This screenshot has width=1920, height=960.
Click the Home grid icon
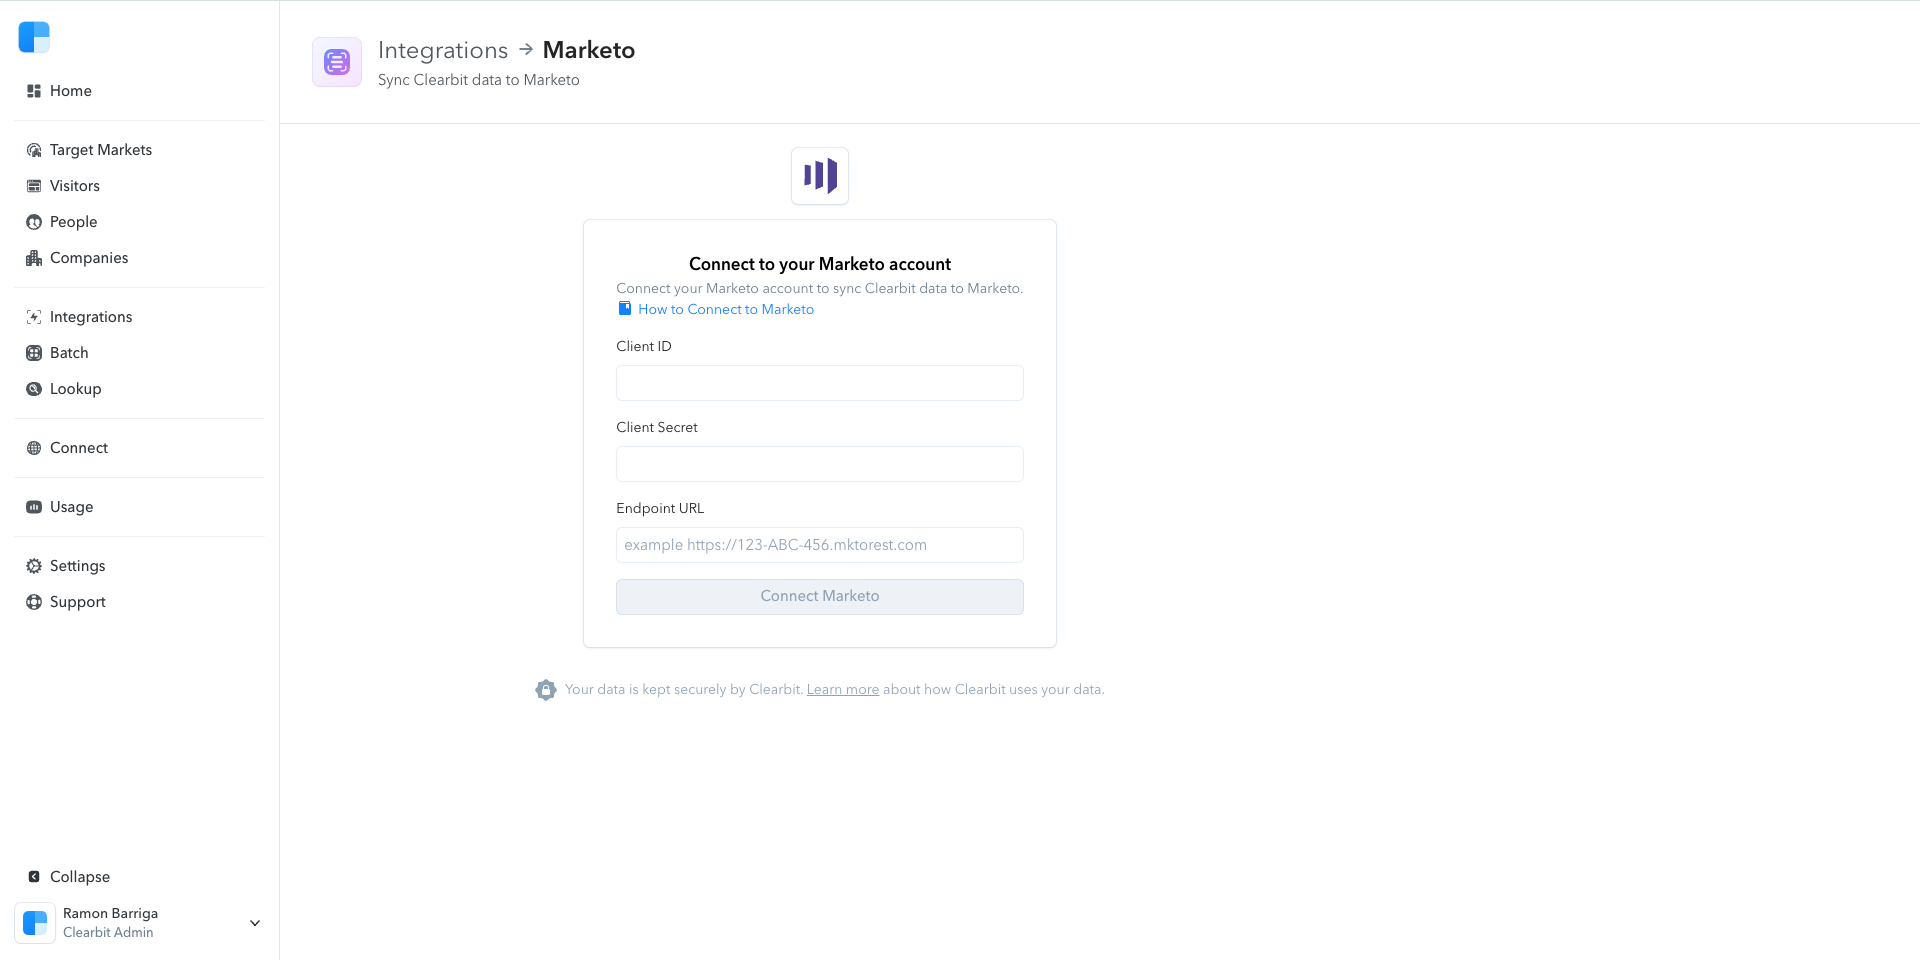34,91
